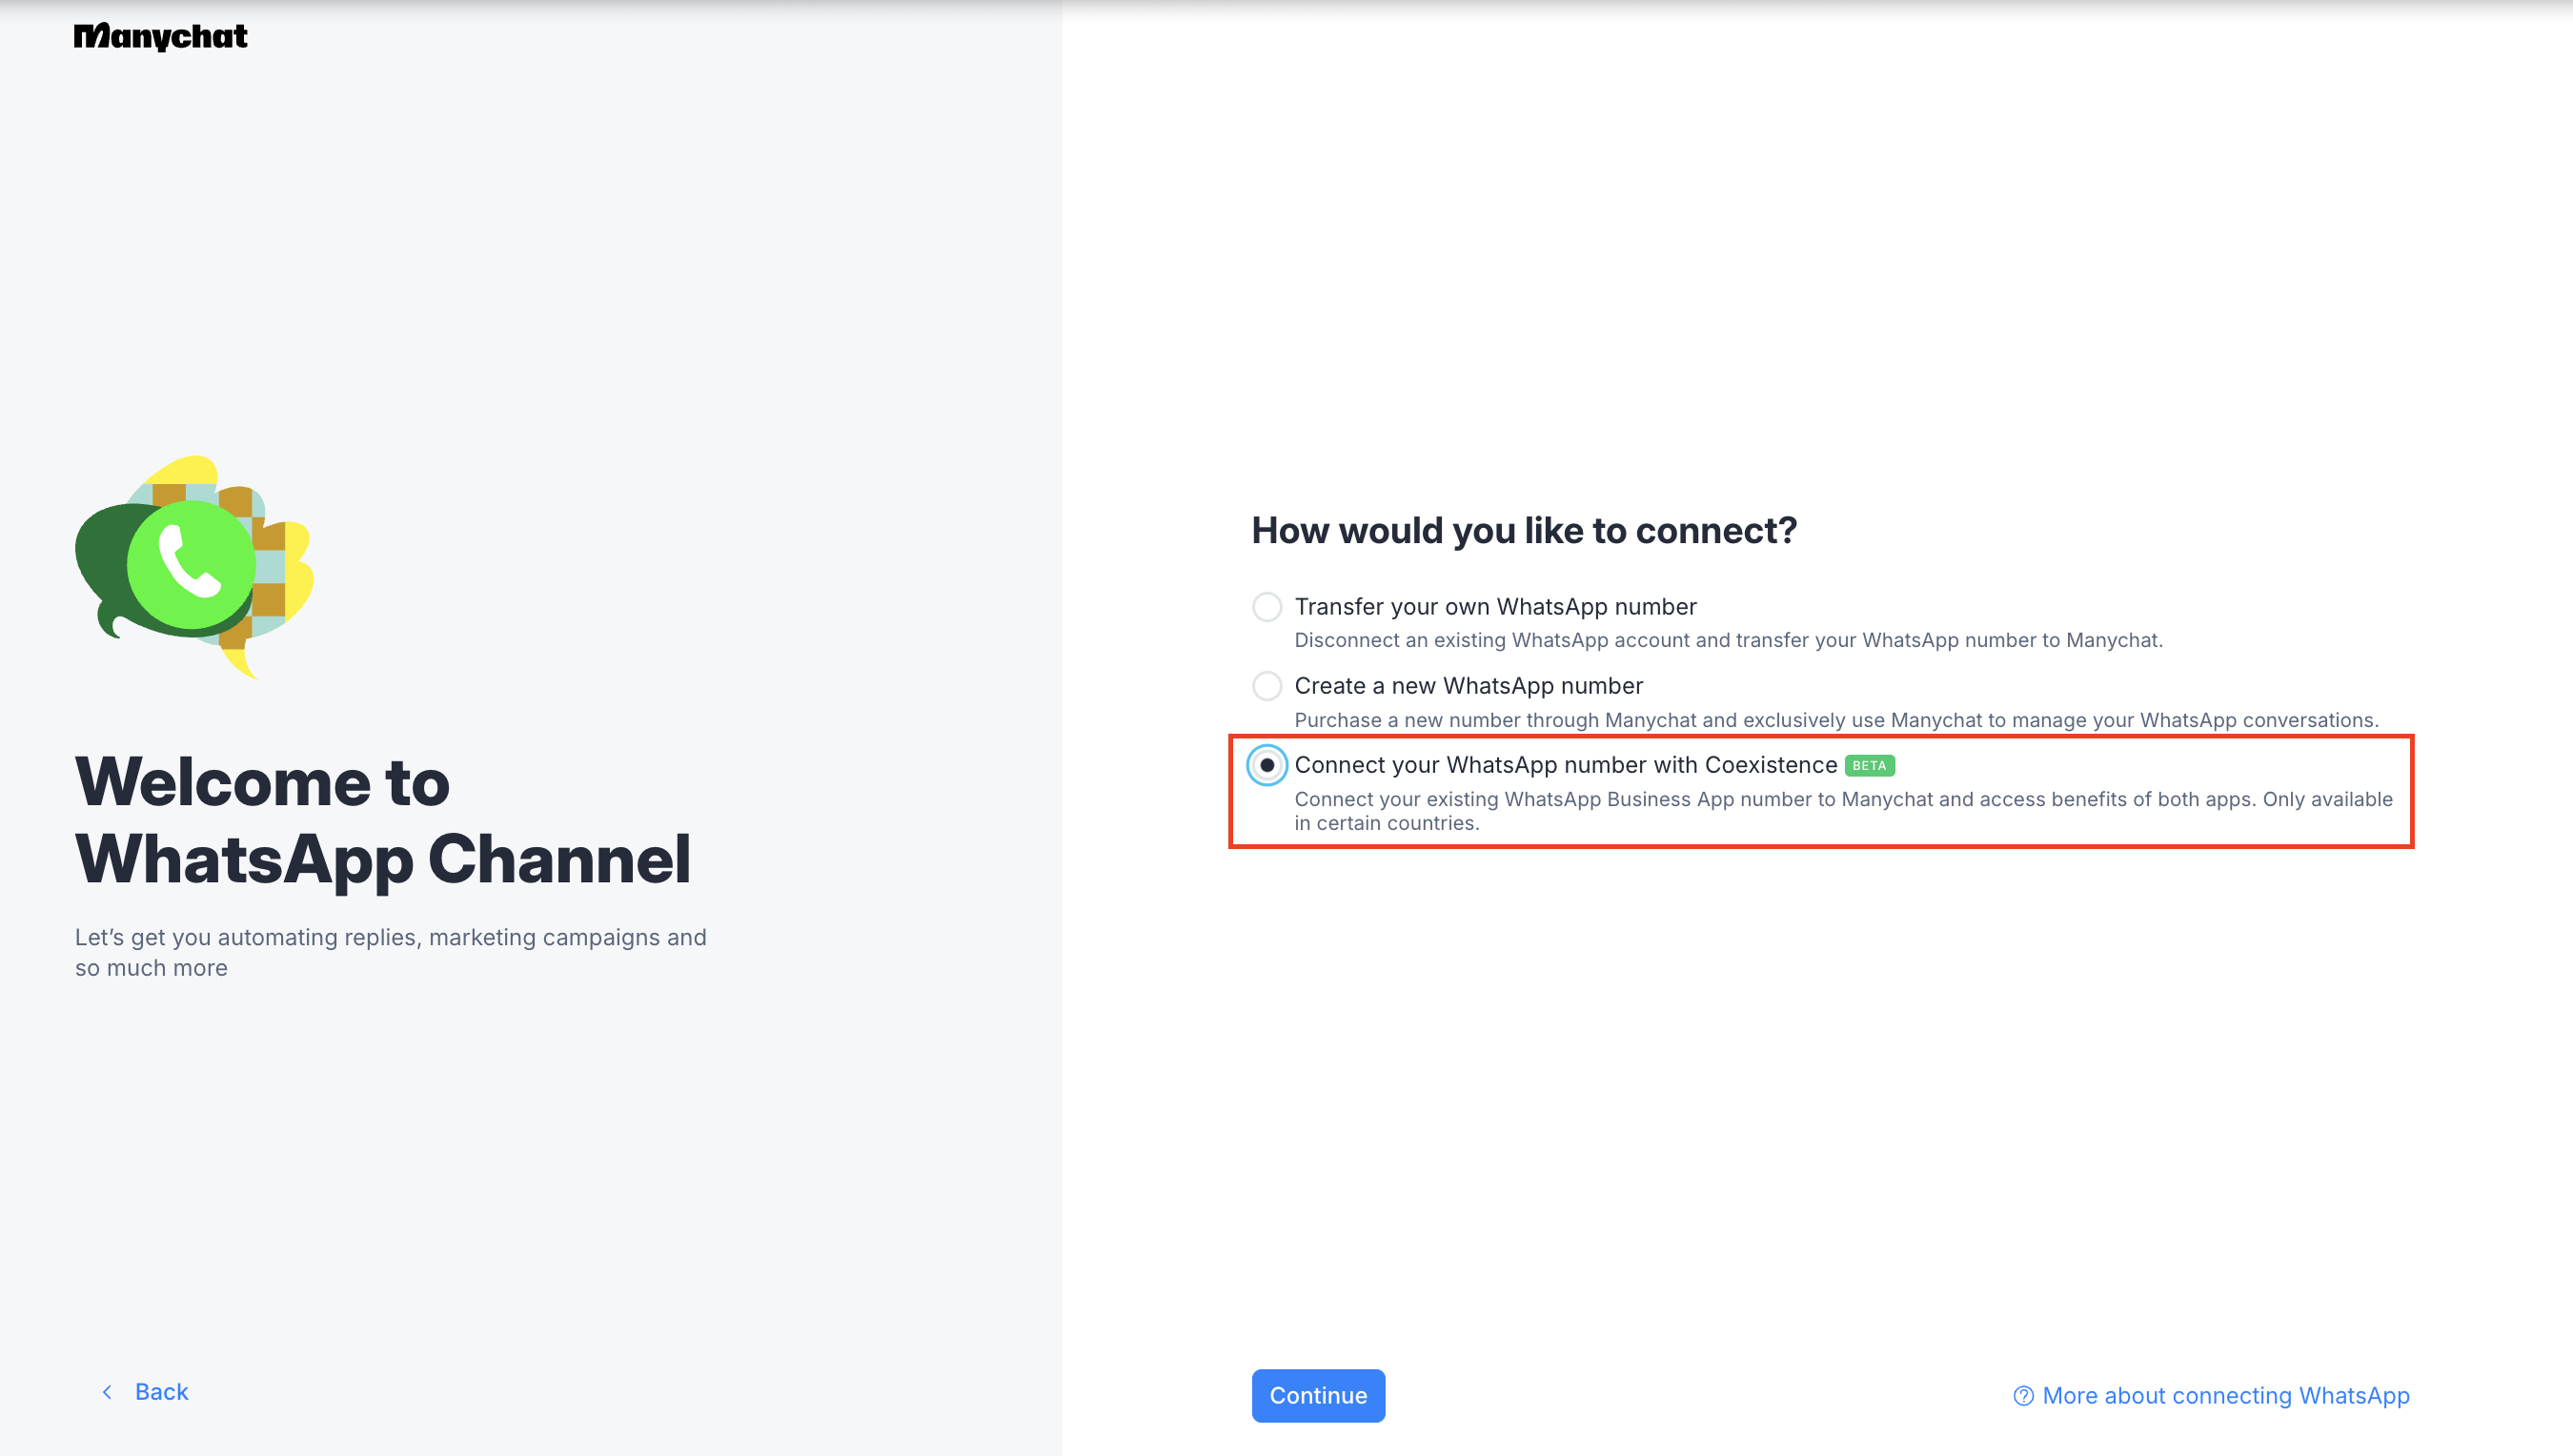Click the "How would you like to connect?" heading

click(1524, 531)
